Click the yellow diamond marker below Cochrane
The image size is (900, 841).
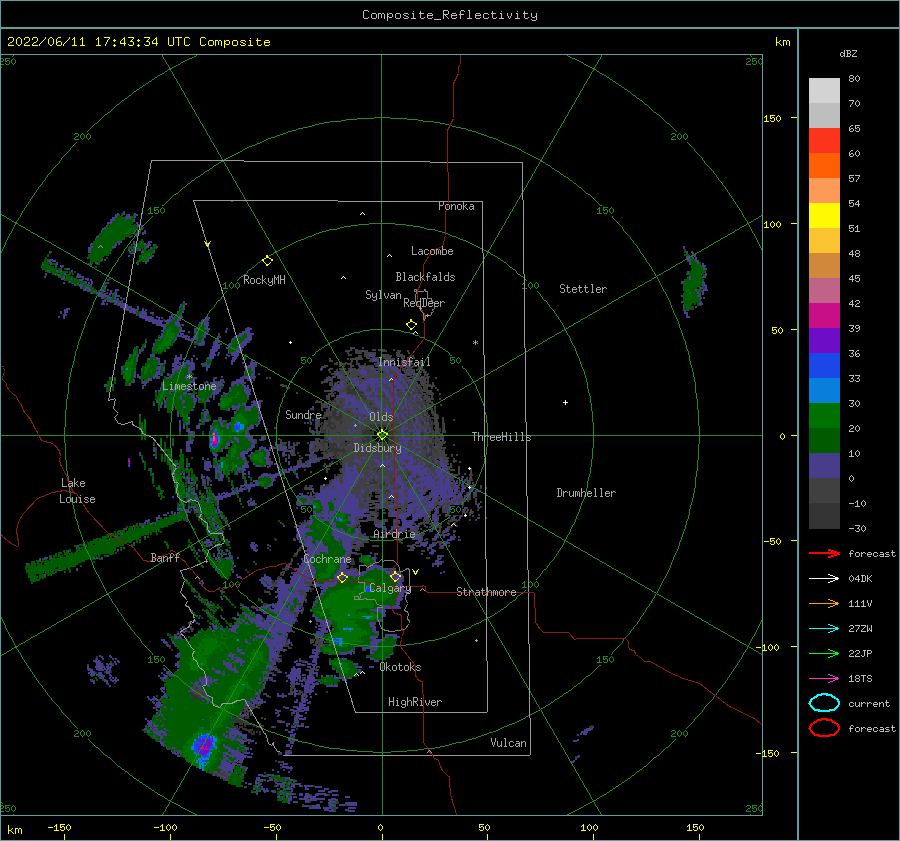(342, 577)
